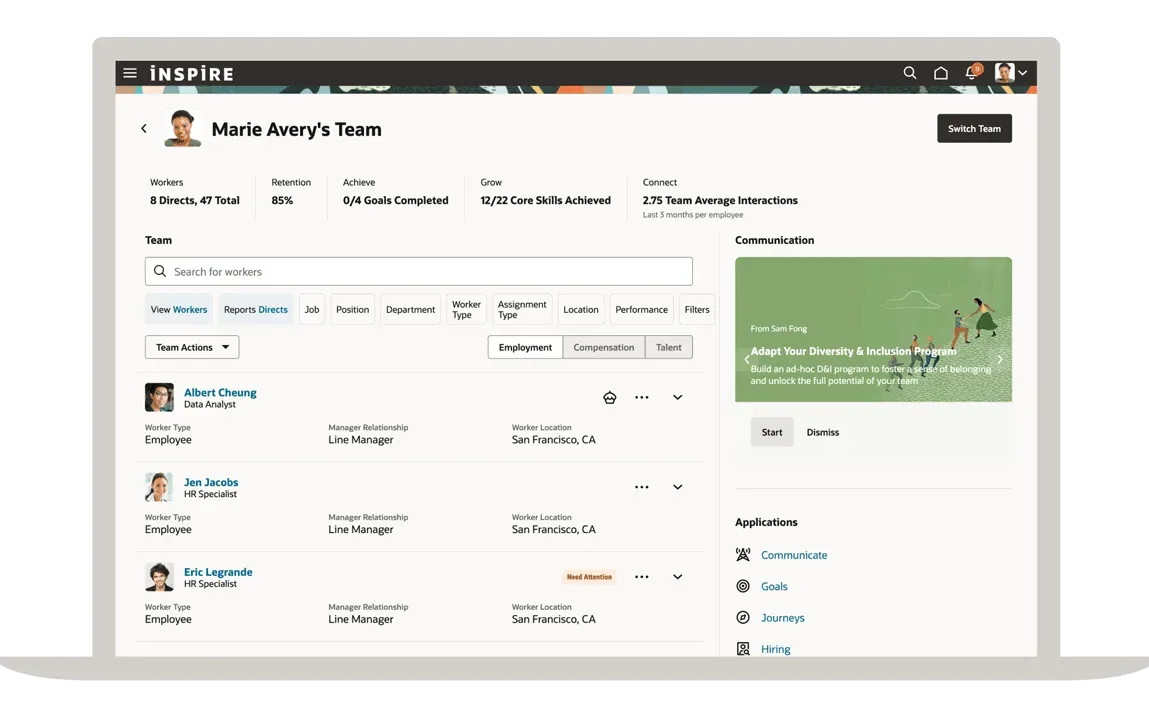
Task: Click 2.75 Team Average Interactions stat
Action: coord(720,200)
